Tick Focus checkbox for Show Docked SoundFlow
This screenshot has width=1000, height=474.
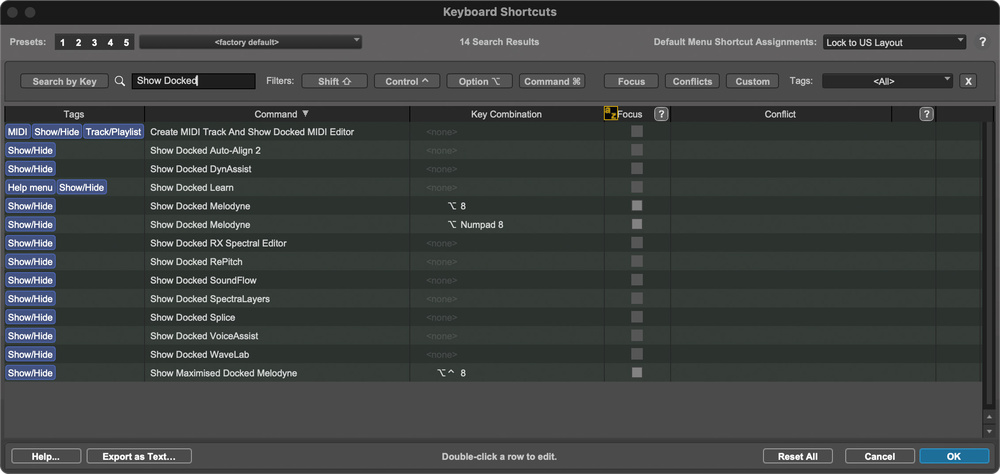[636, 279]
